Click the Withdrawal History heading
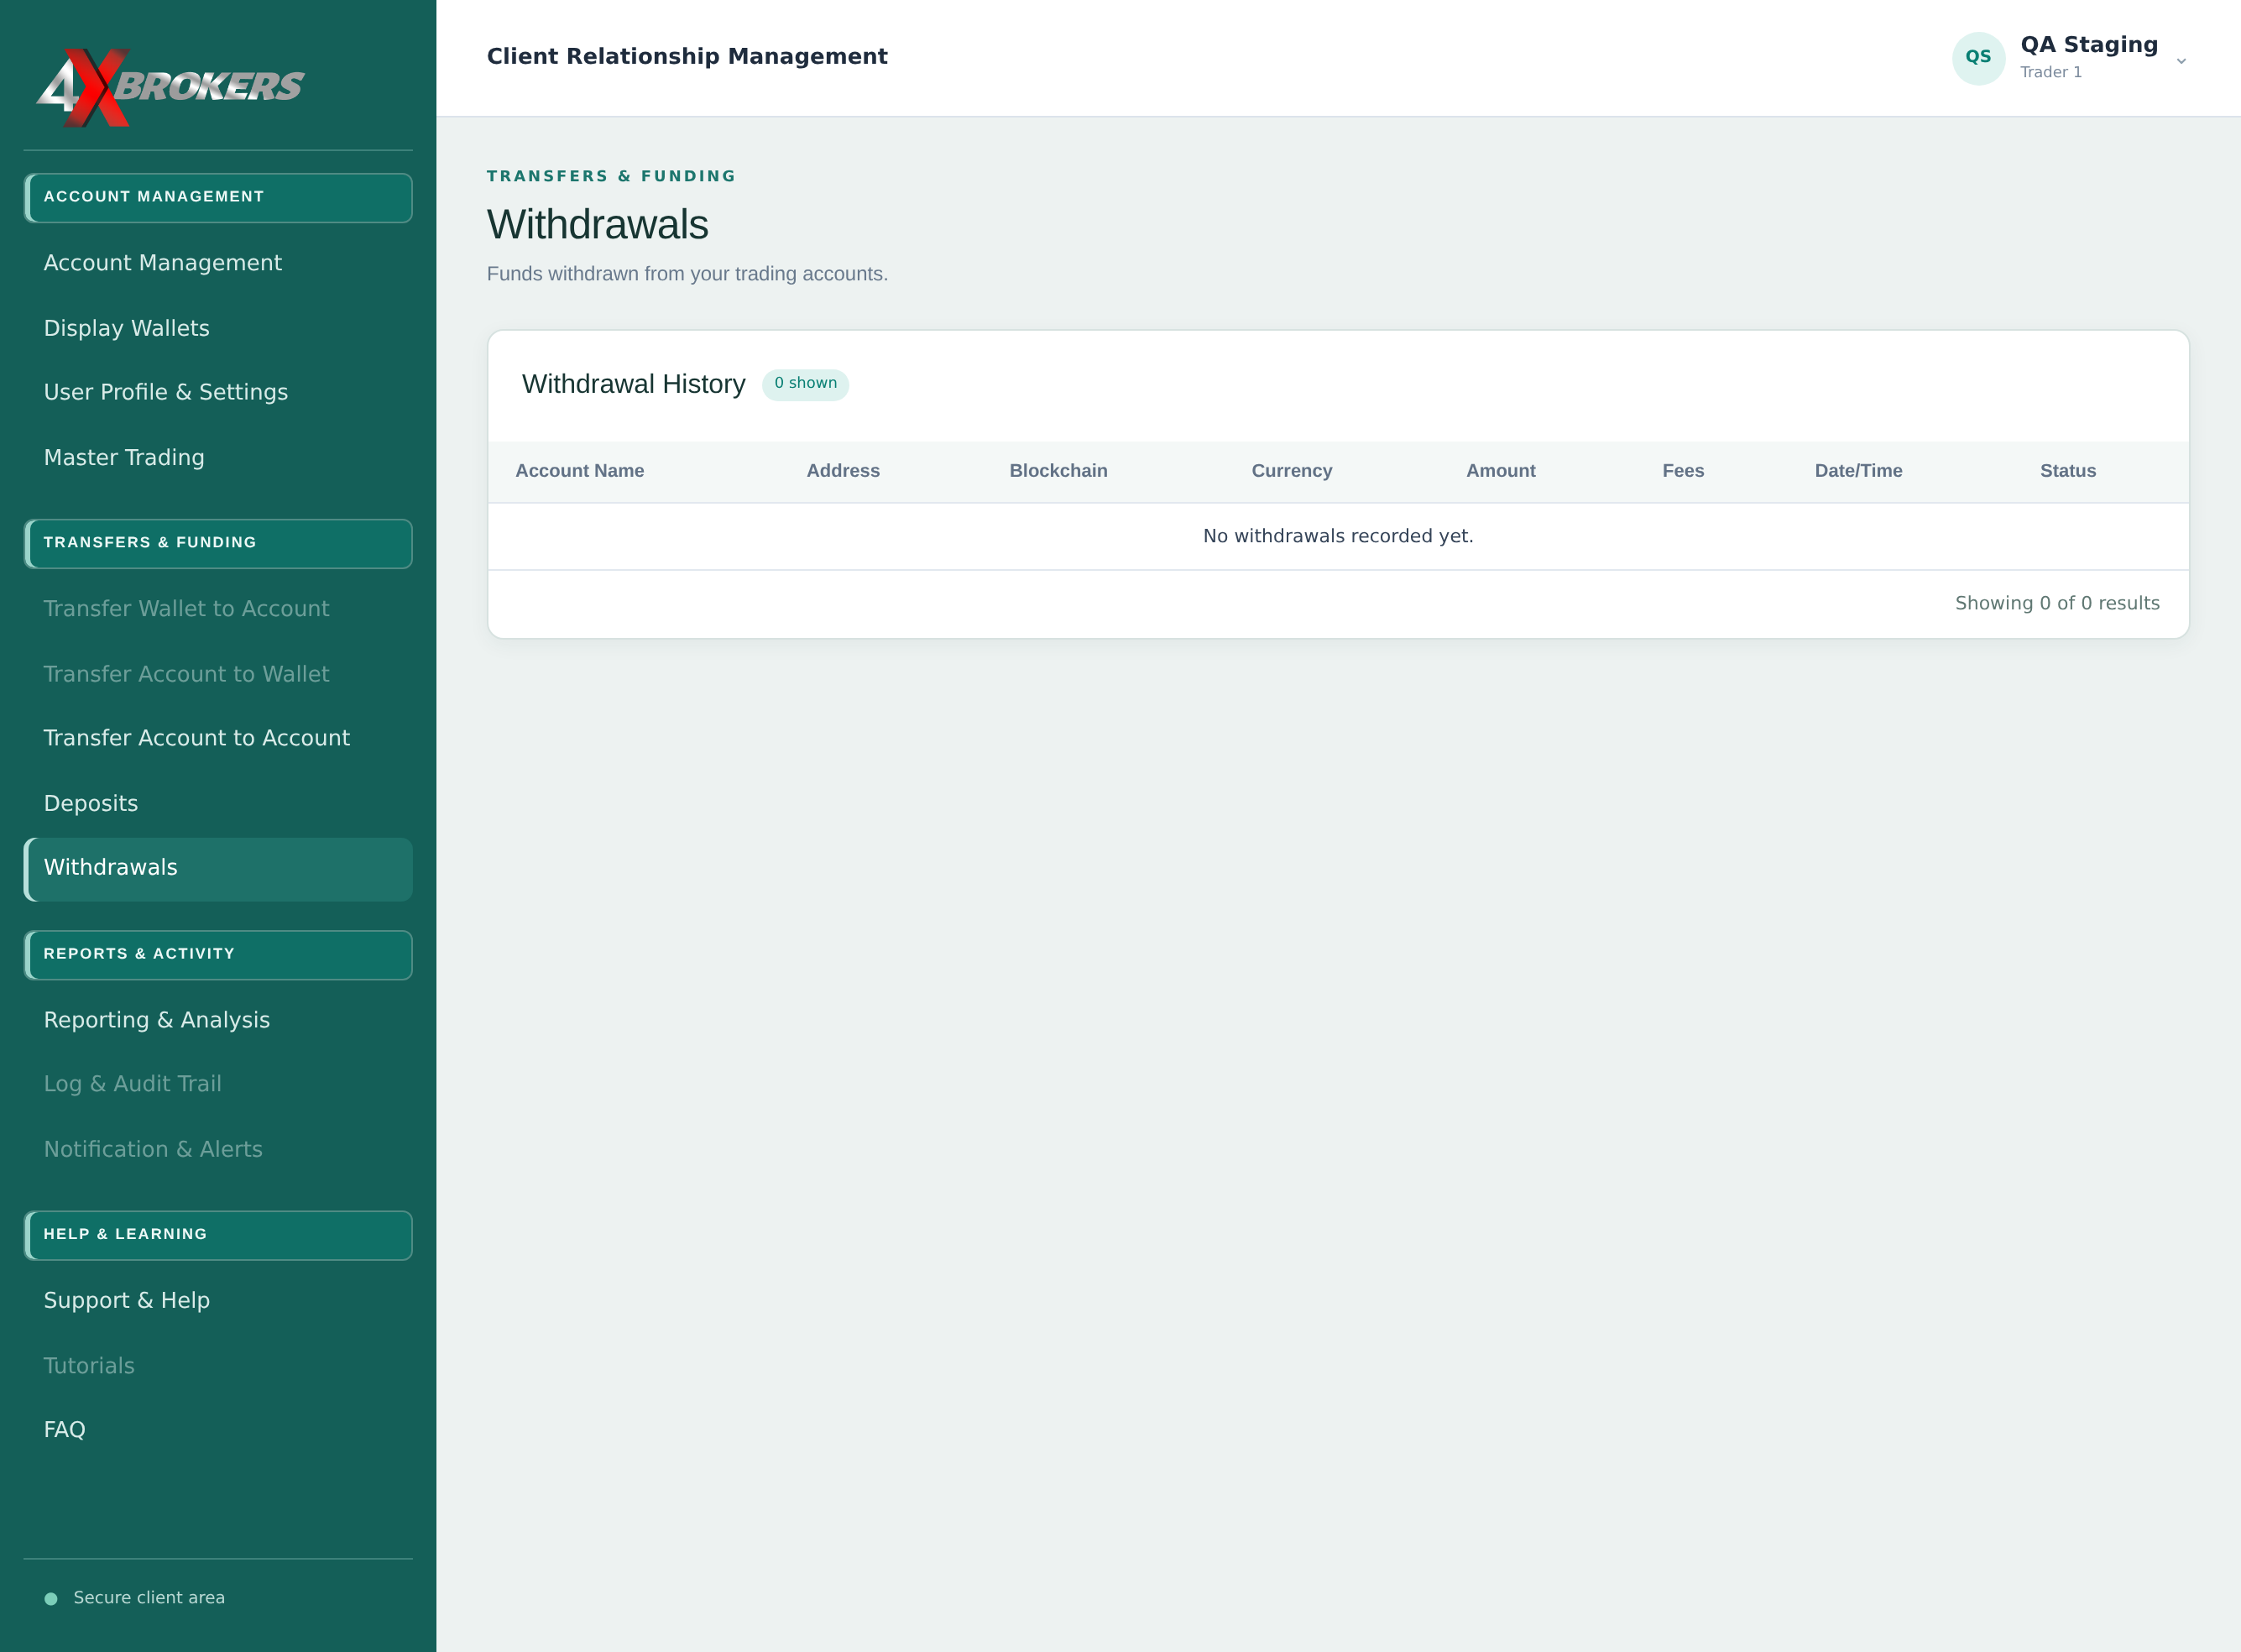 pyautogui.click(x=634, y=384)
